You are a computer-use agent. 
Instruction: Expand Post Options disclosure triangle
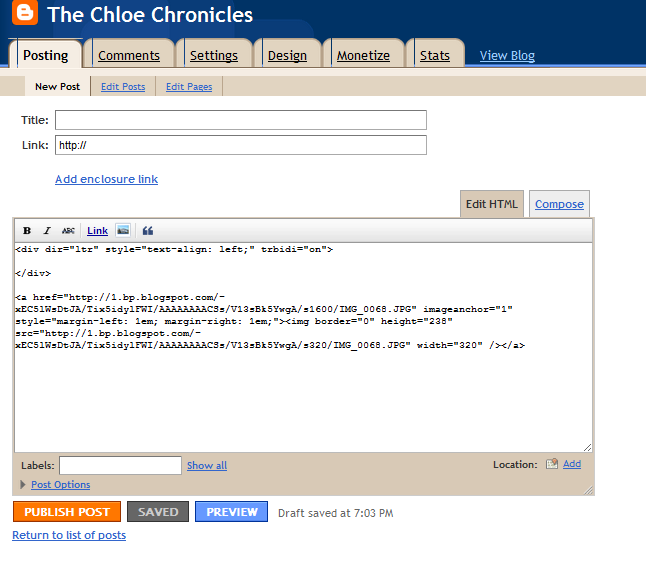(23, 485)
